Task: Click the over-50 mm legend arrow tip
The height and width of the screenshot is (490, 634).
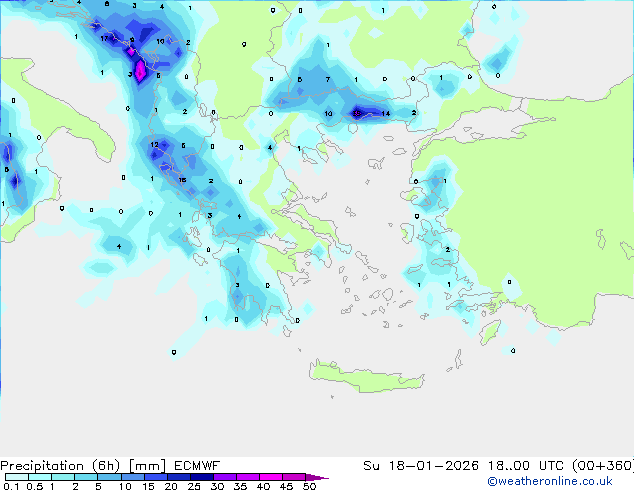Action: tap(317, 477)
